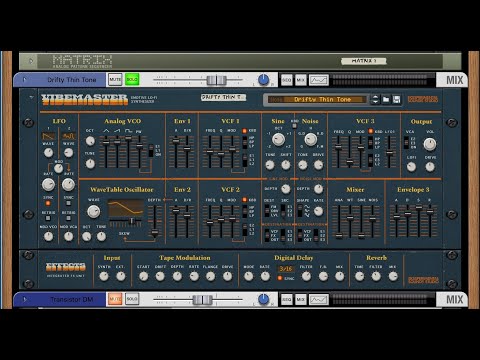The width and height of the screenshot is (480, 360).
Task: Open the automation curve icon on the Drifty Thin Tone track
Action: pyautogui.click(x=319, y=80)
